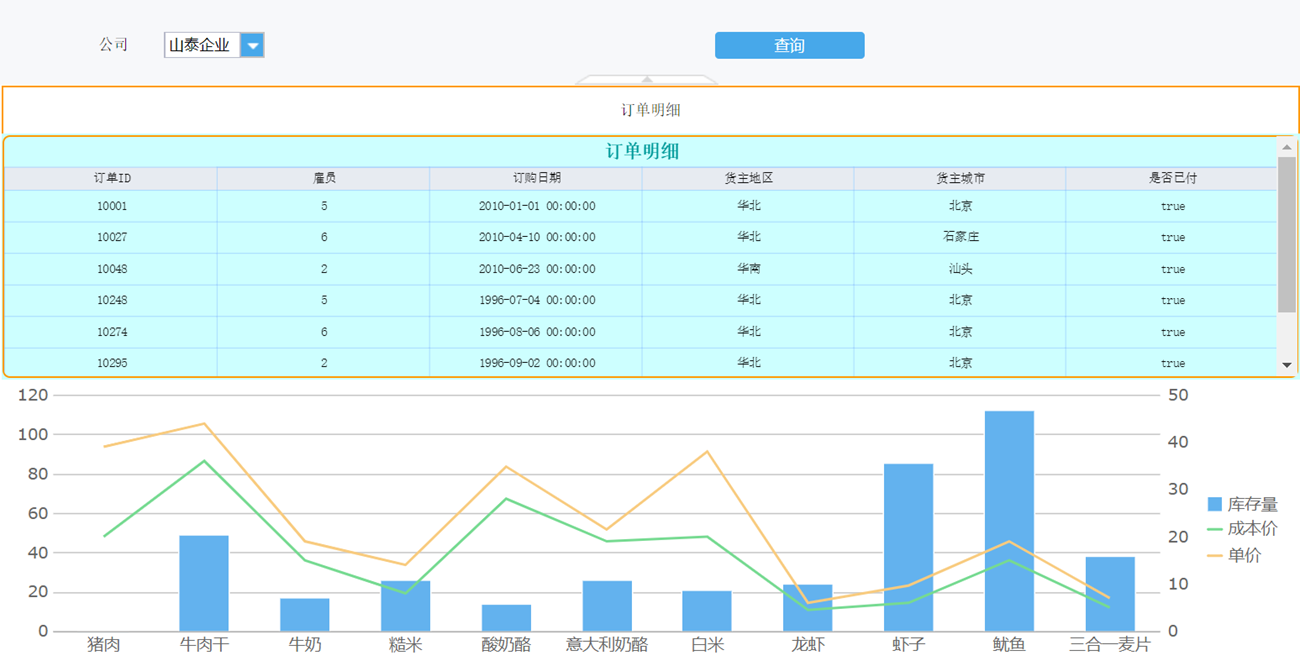Toggle the 单价 legend line swatch
The height and width of the screenshot is (666, 1300).
(1215, 555)
